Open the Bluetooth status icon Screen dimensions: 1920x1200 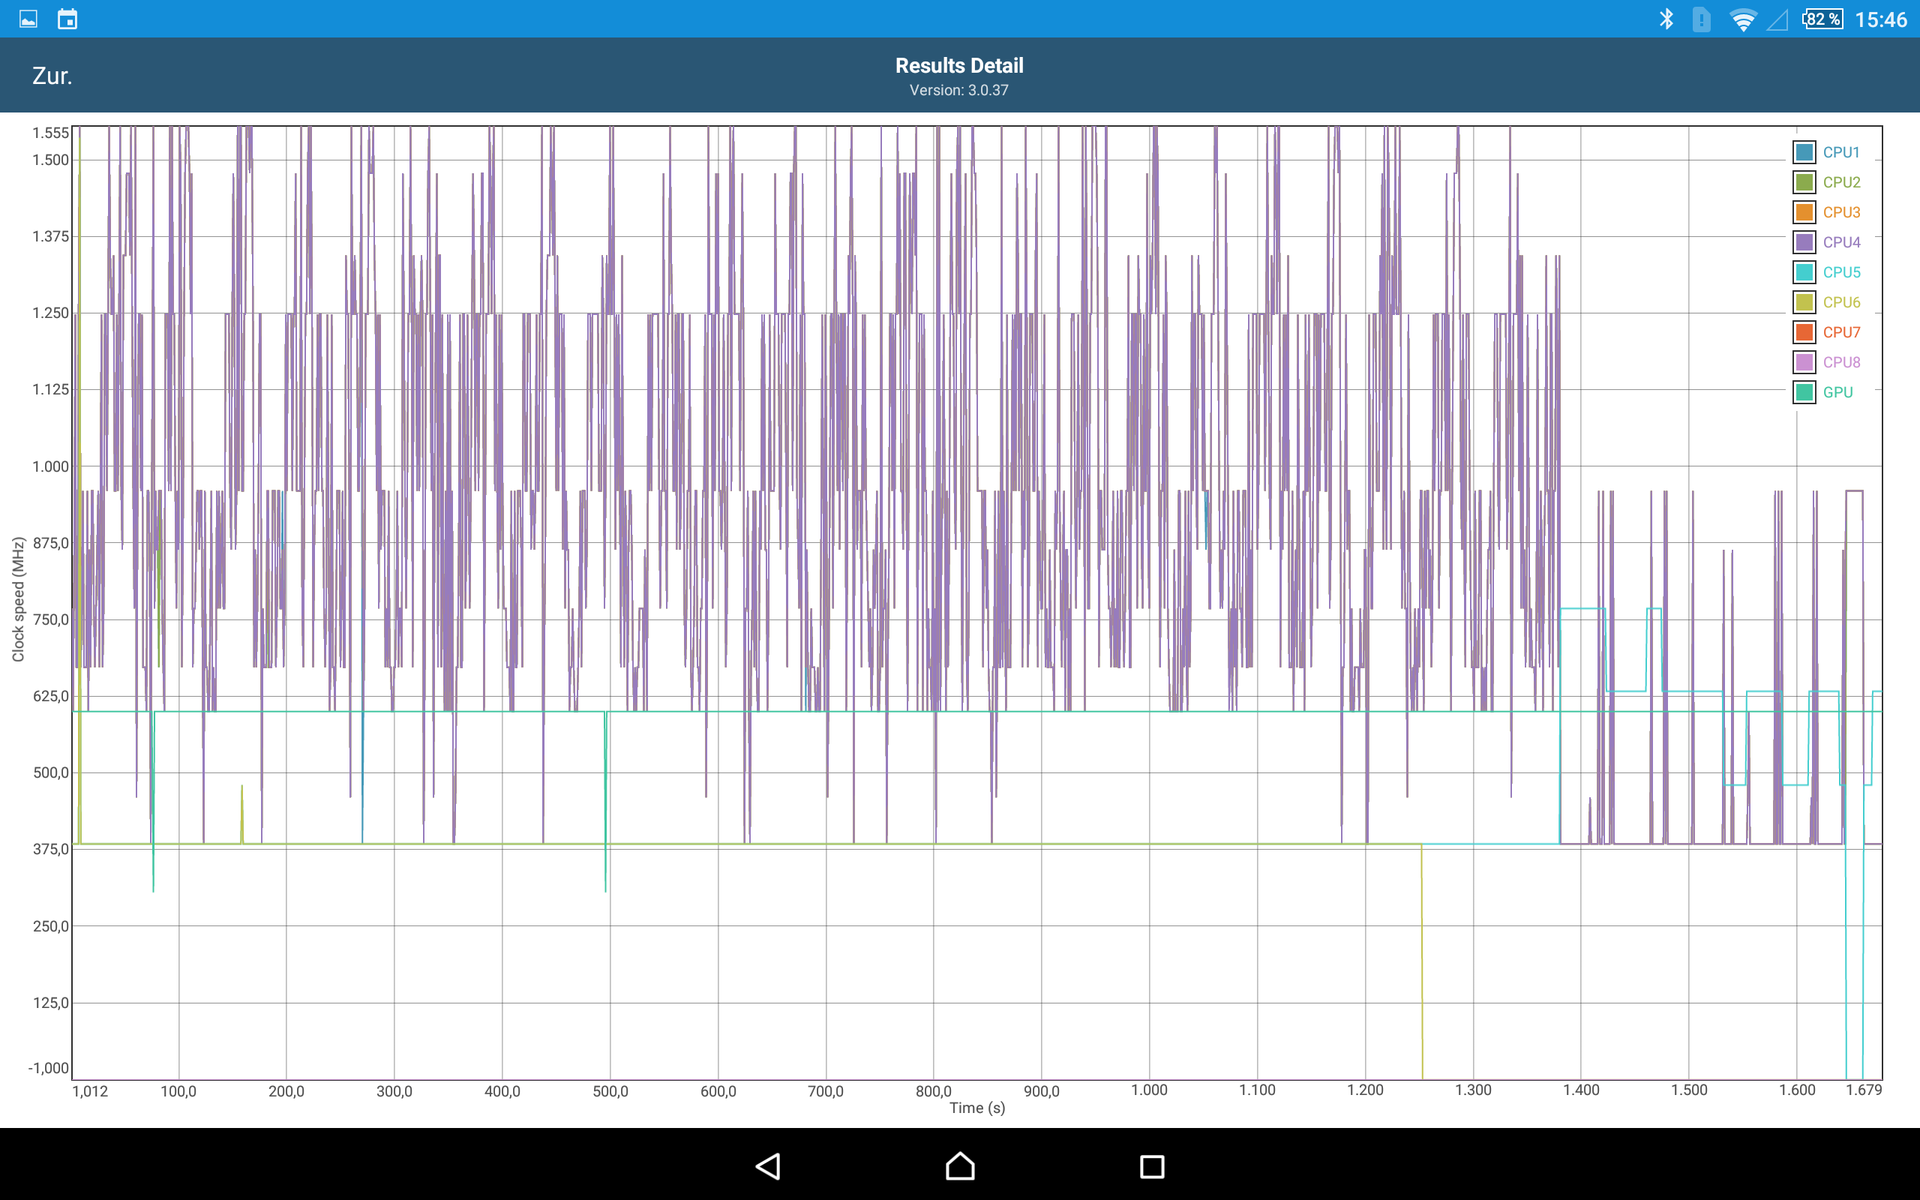[x=1666, y=19]
